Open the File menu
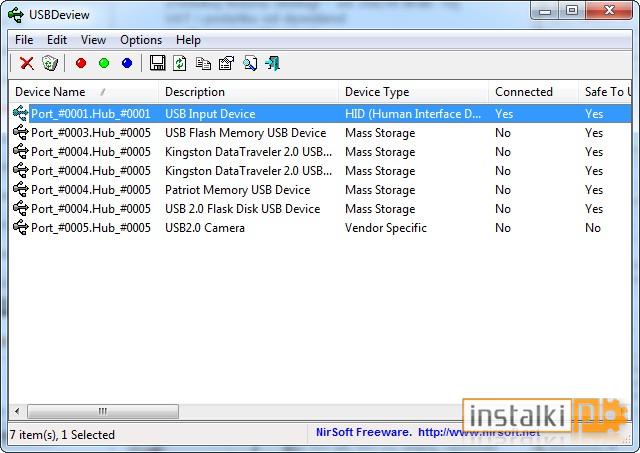Image resolution: width=640 pixels, height=453 pixels. click(x=24, y=40)
